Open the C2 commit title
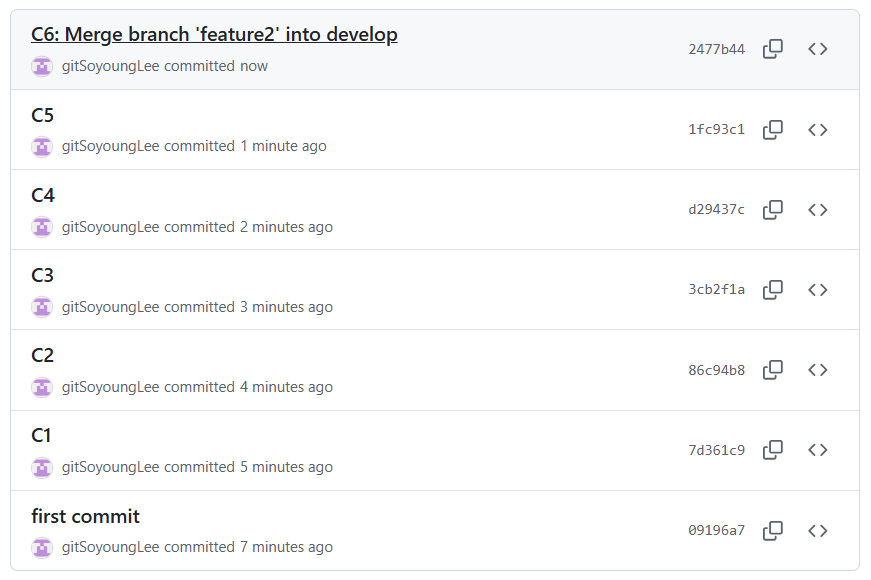Screen dimensions: 871x580 [x=43, y=356]
